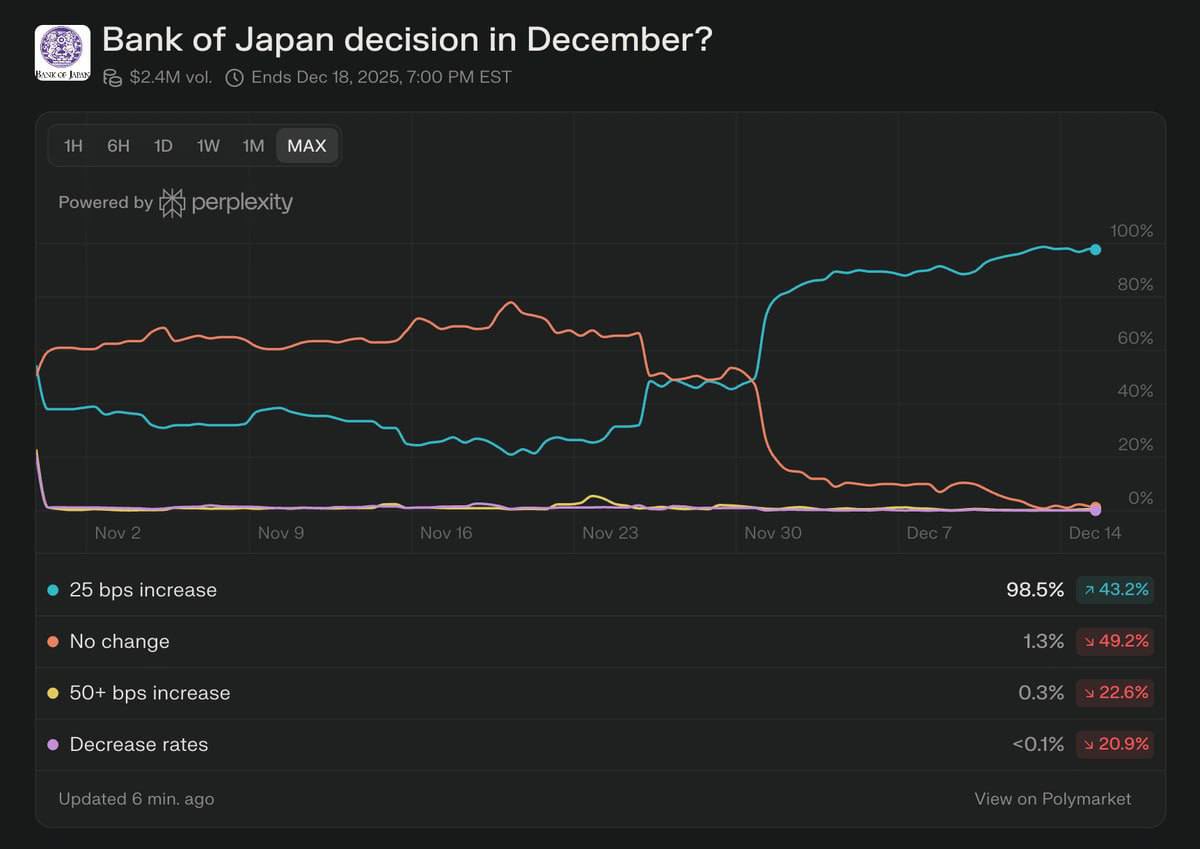
Task: Select the 1W time range
Action: click(208, 146)
